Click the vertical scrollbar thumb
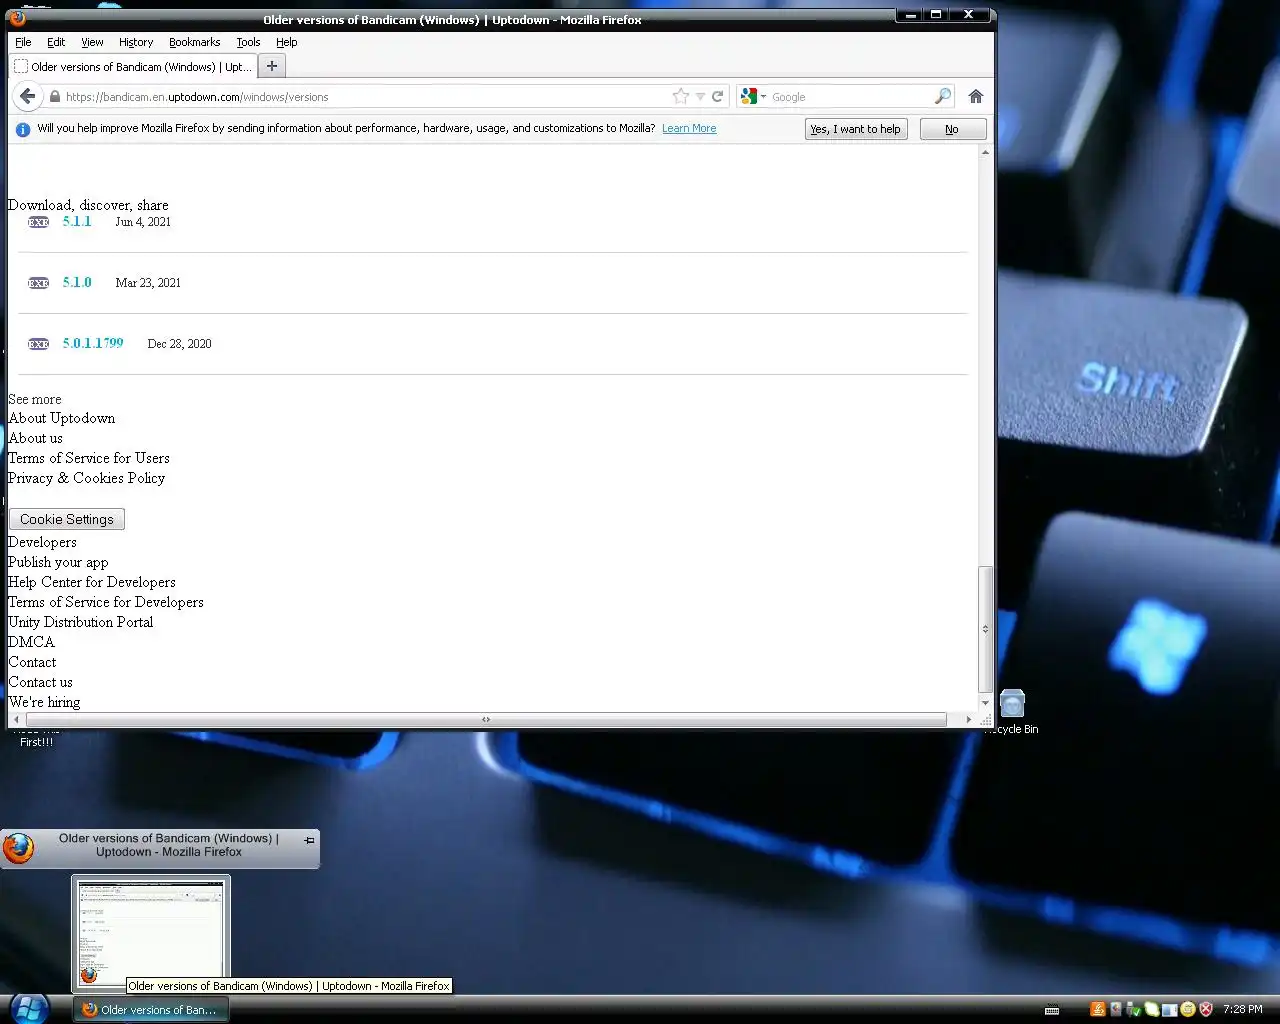The height and width of the screenshot is (1024, 1280). click(985, 629)
